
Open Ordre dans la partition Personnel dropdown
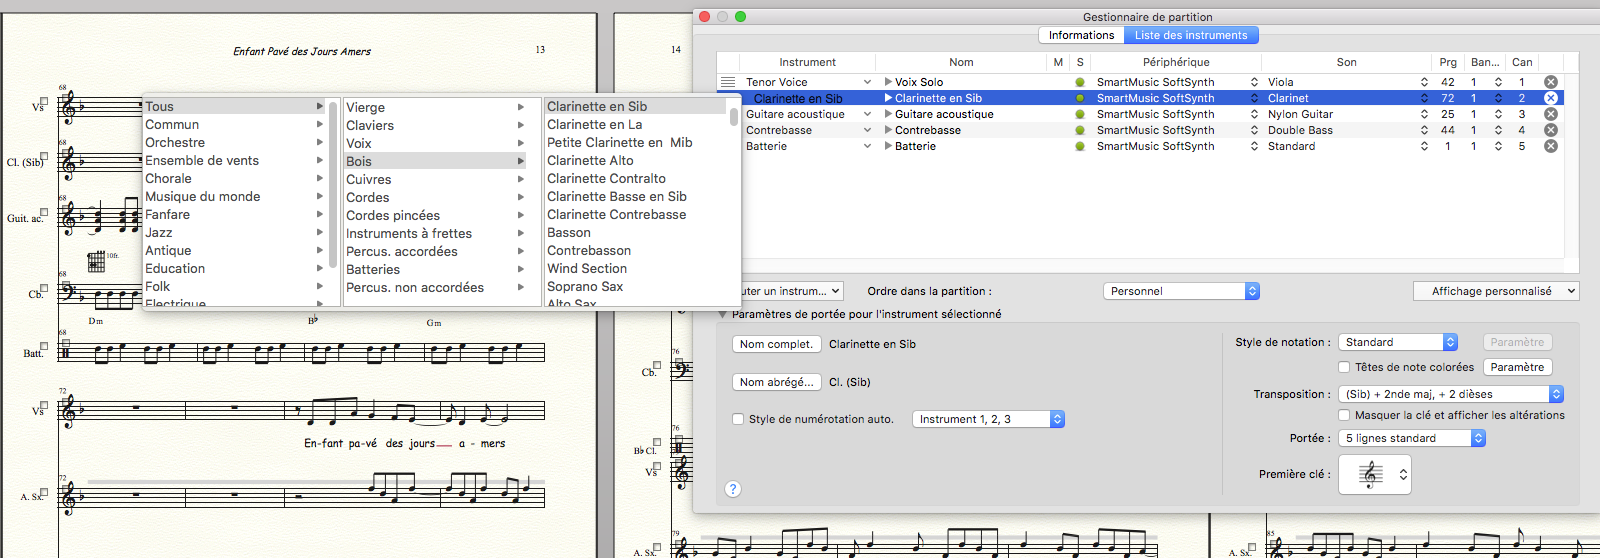point(1181,291)
